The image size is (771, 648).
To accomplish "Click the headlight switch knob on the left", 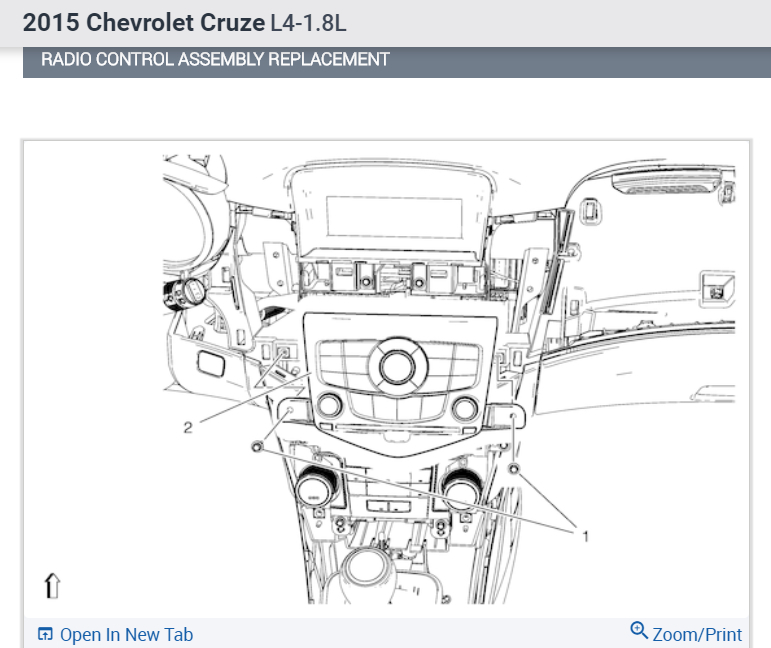I will (184, 295).
